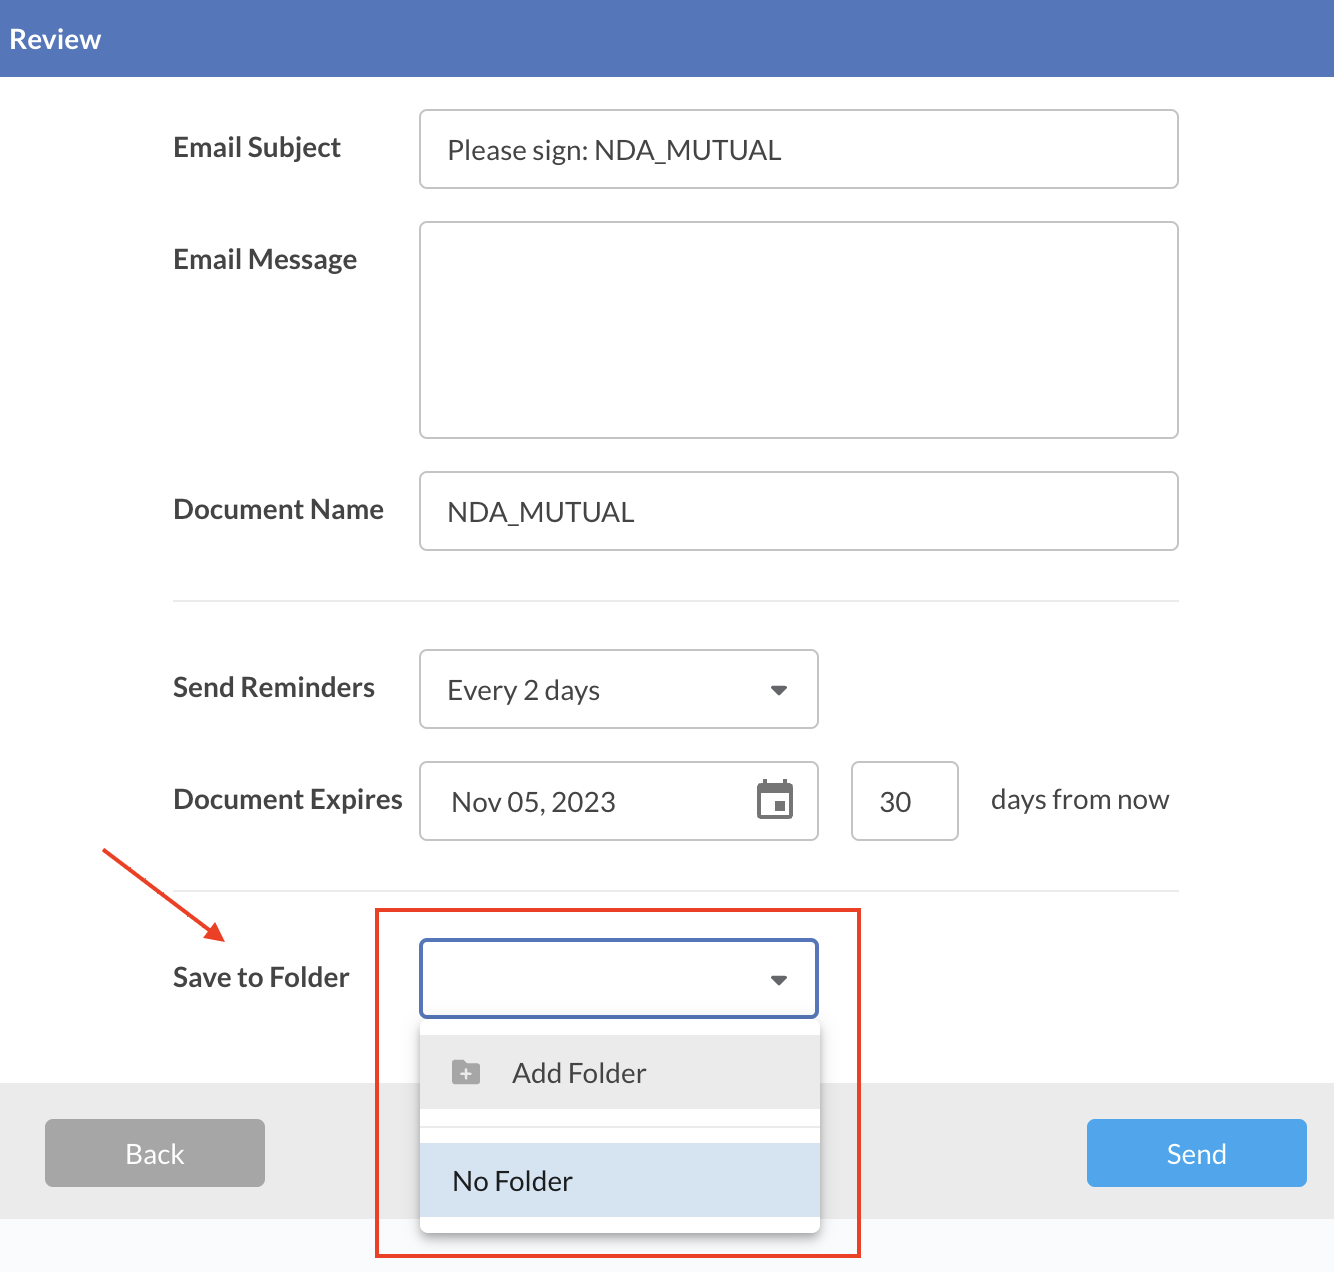
Task: Go back using the Back button
Action: [155, 1153]
